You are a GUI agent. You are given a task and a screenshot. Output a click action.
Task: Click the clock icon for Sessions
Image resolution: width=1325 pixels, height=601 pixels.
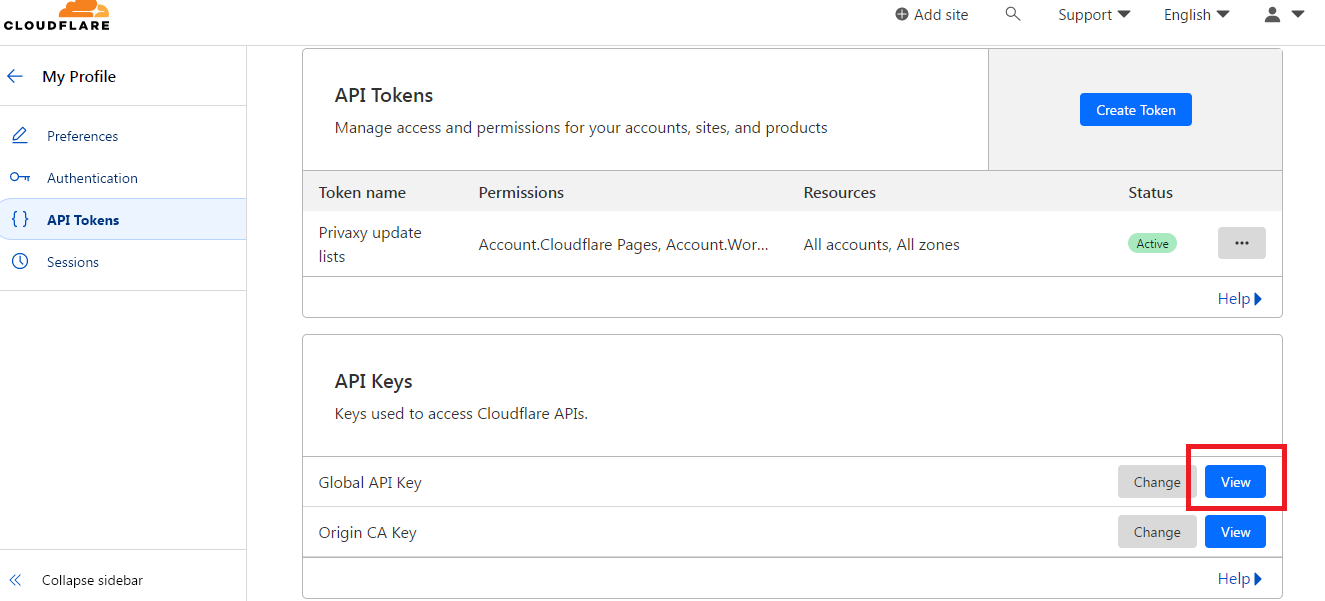(20, 262)
